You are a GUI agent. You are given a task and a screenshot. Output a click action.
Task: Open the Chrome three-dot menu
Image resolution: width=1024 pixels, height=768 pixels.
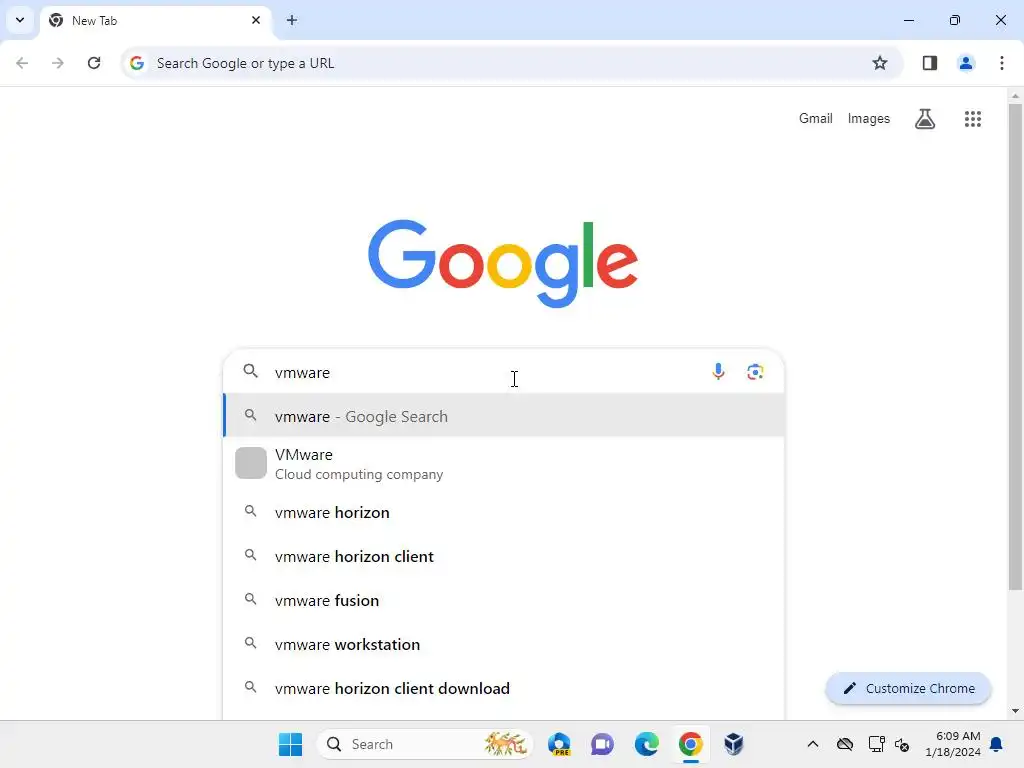pos(1002,63)
